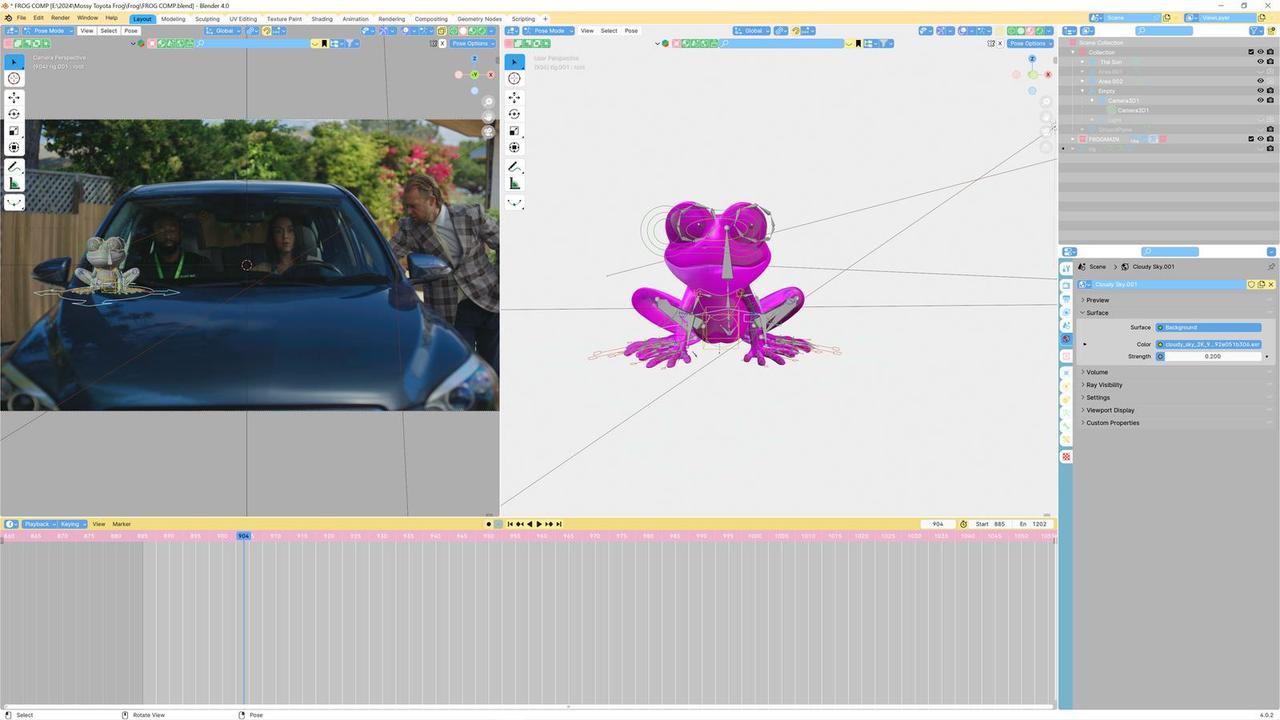1280x720 pixels.
Task: Select the Move tool in the left viewport
Action: [x=14, y=98]
